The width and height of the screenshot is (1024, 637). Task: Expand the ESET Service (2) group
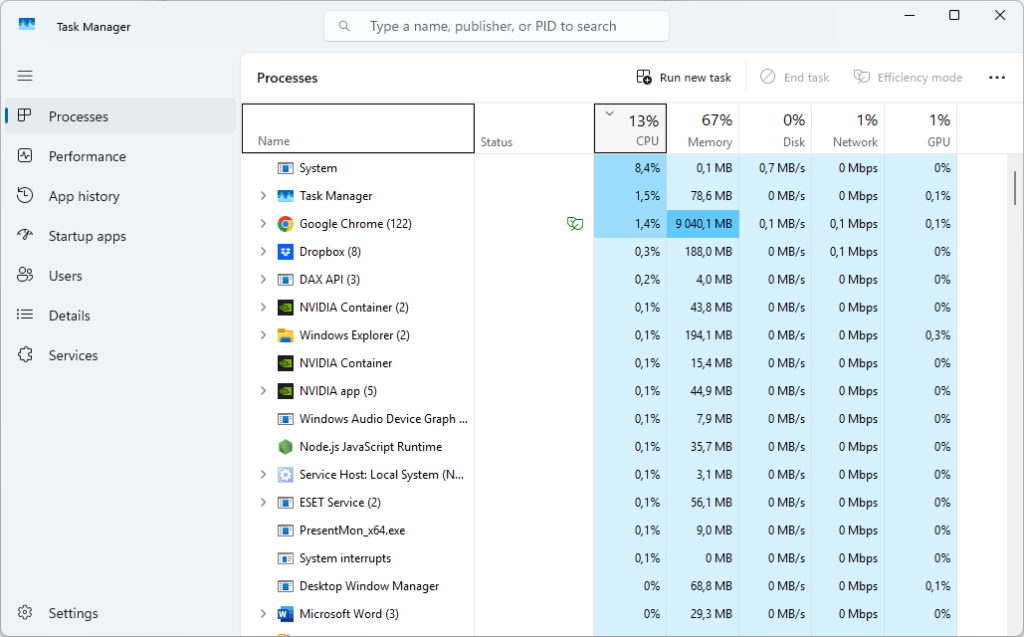(x=263, y=502)
